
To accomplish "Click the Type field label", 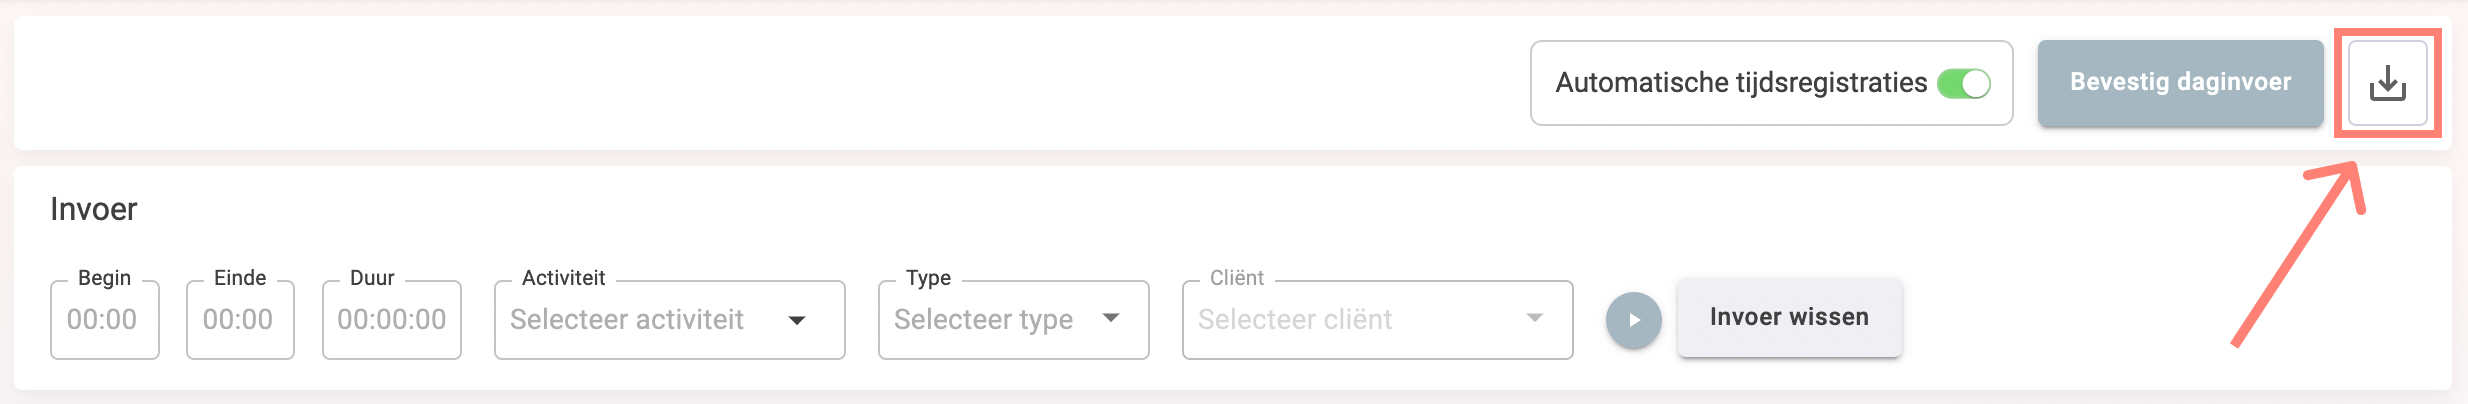I will click(928, 278).
